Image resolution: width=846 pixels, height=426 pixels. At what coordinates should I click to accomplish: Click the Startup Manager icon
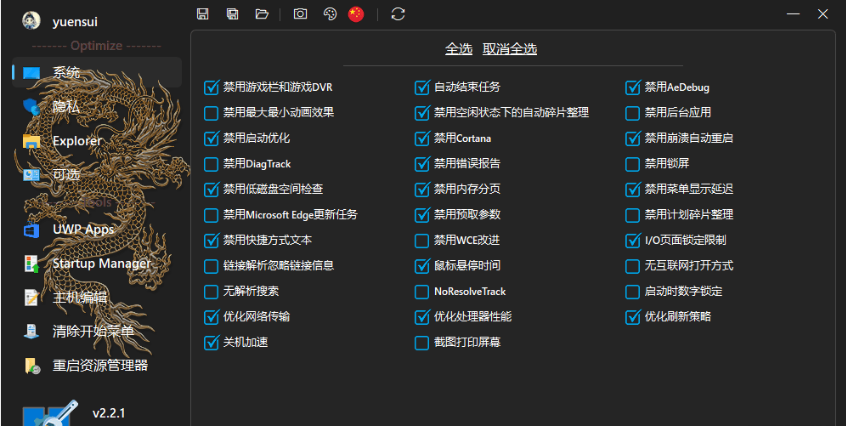(31, 264)
